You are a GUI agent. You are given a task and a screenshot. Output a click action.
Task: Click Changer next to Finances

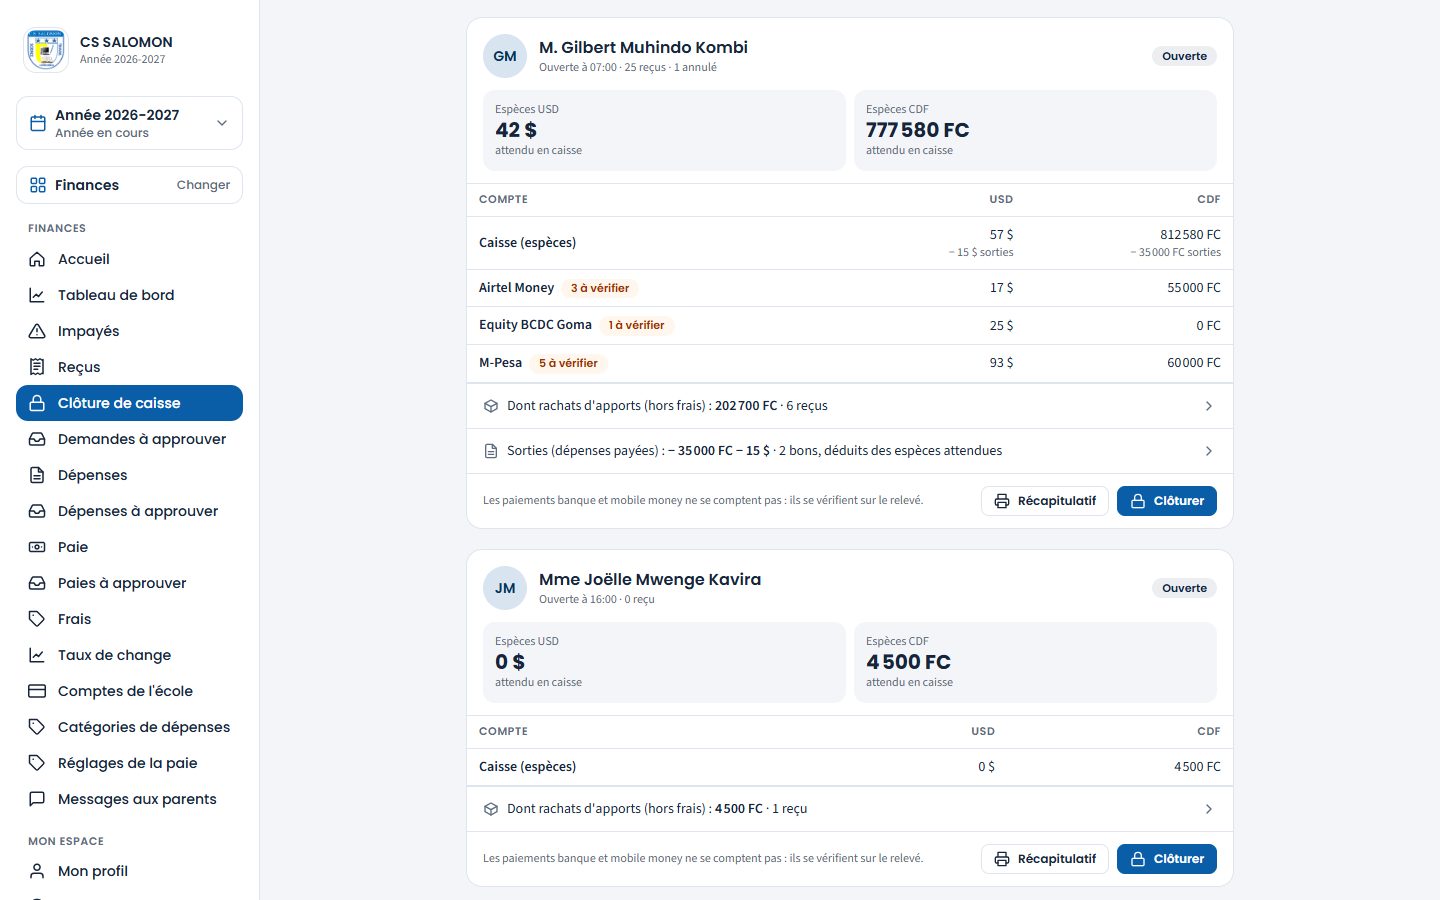tap(203, 185)
